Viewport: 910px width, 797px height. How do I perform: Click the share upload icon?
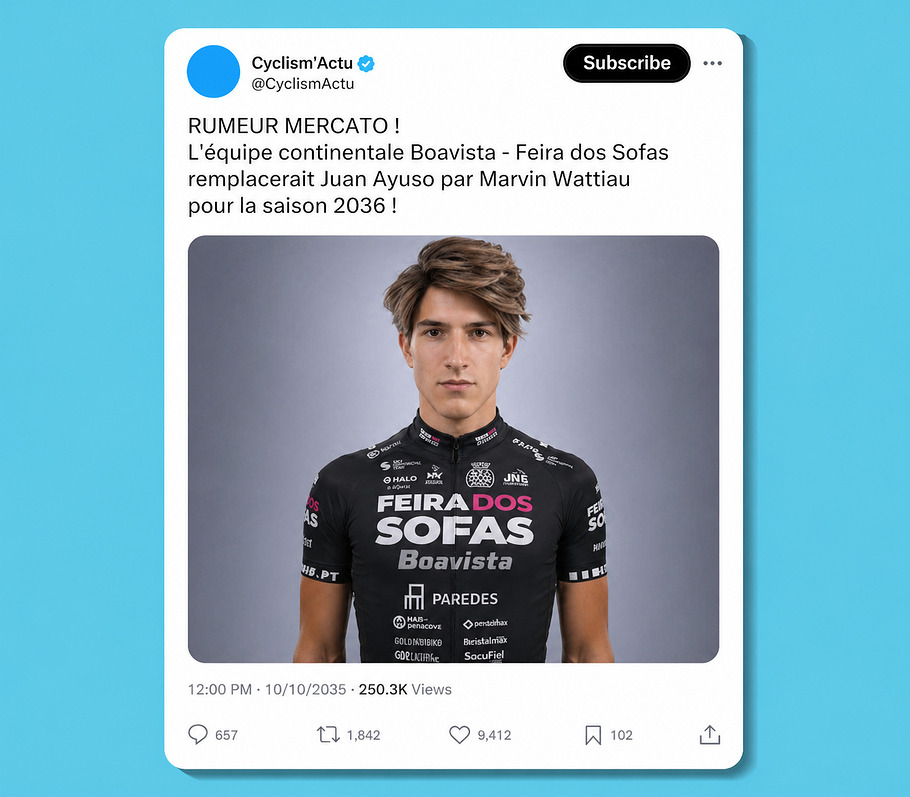[x=710, y=734]
